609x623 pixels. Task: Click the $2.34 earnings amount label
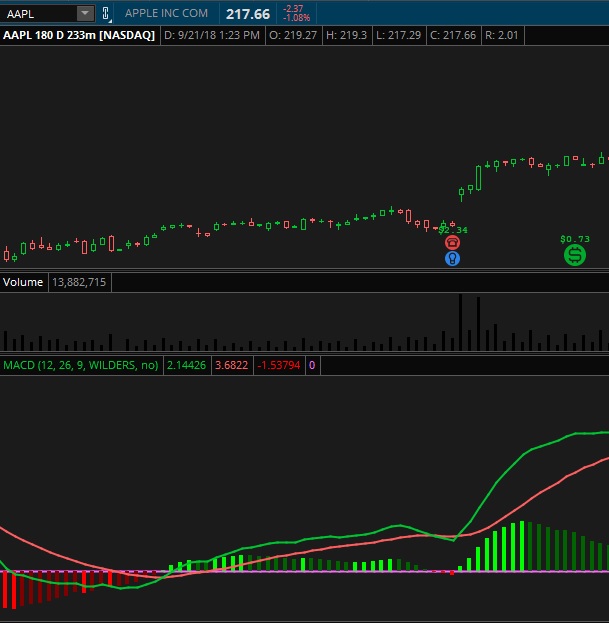coord(453,230)
